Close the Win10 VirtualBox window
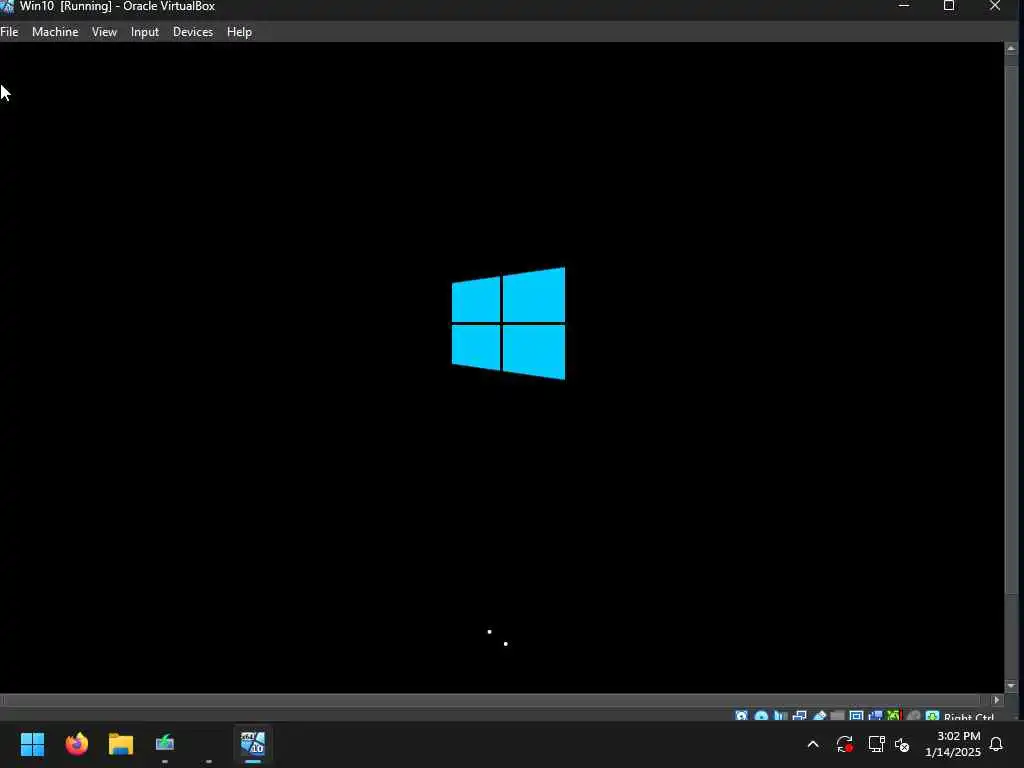The image size is (1024, 768). click(x=995, y=6)
